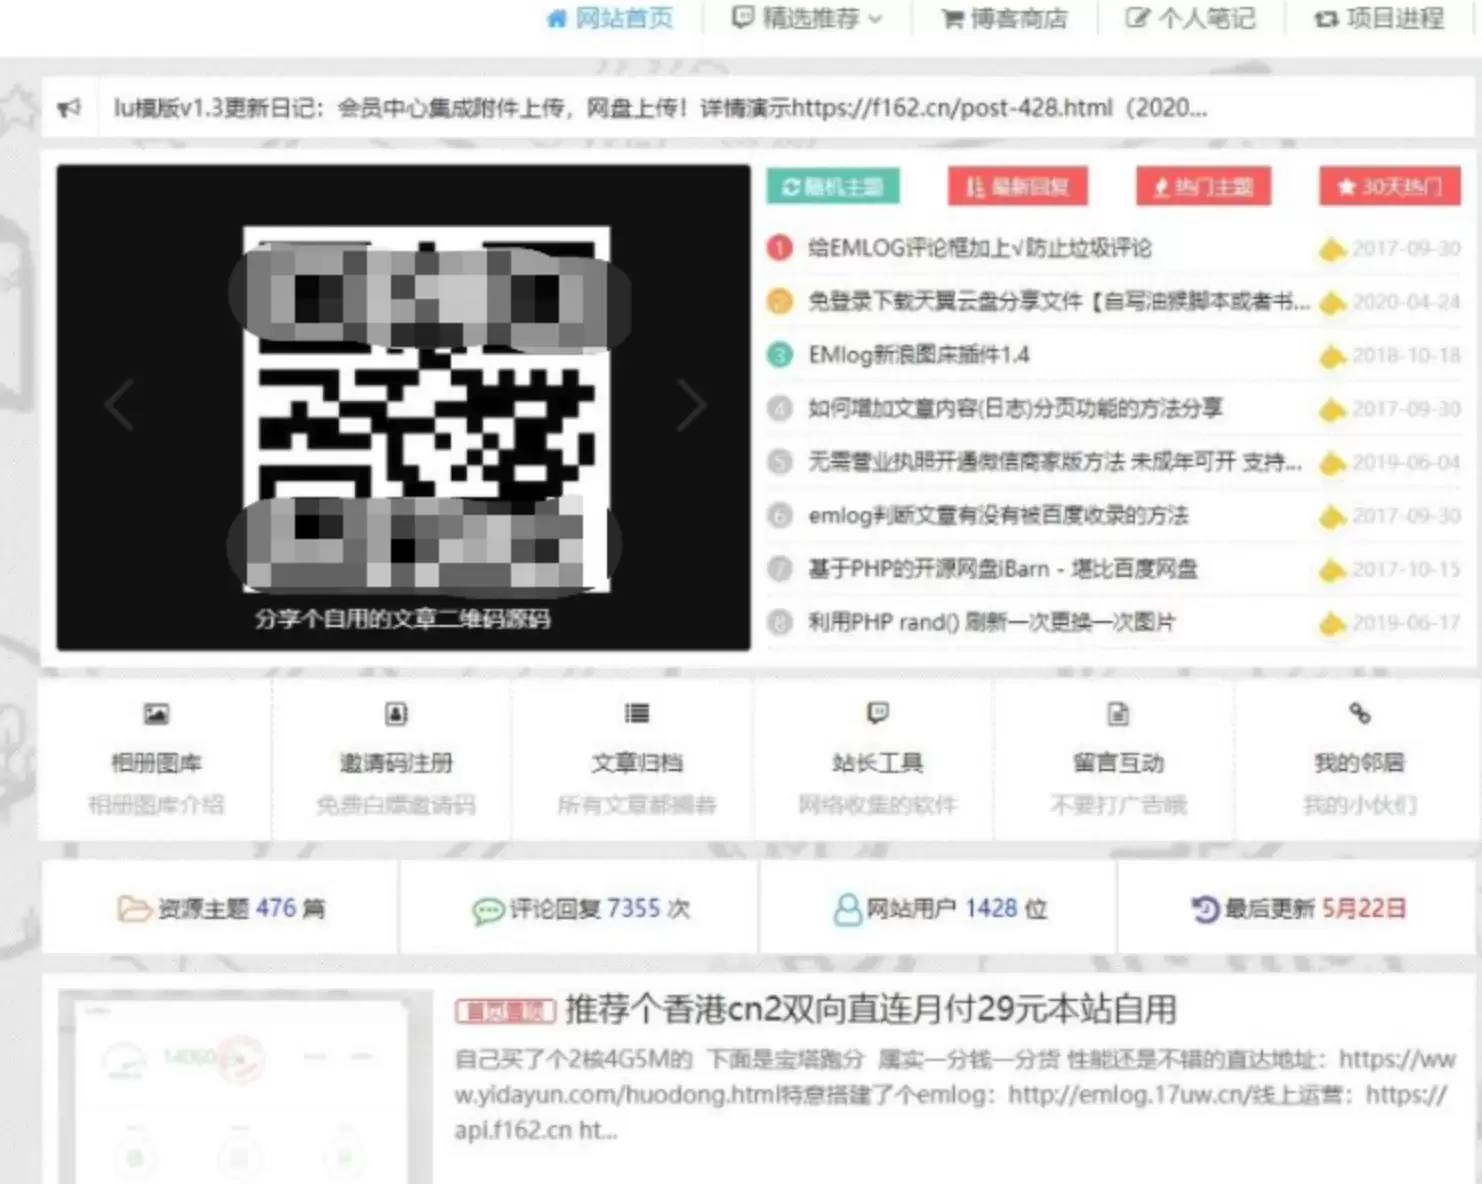1482x1184 pixels.
Task: Click date 2018-10-18 in topic list
Action: [x=1406, y=355]
